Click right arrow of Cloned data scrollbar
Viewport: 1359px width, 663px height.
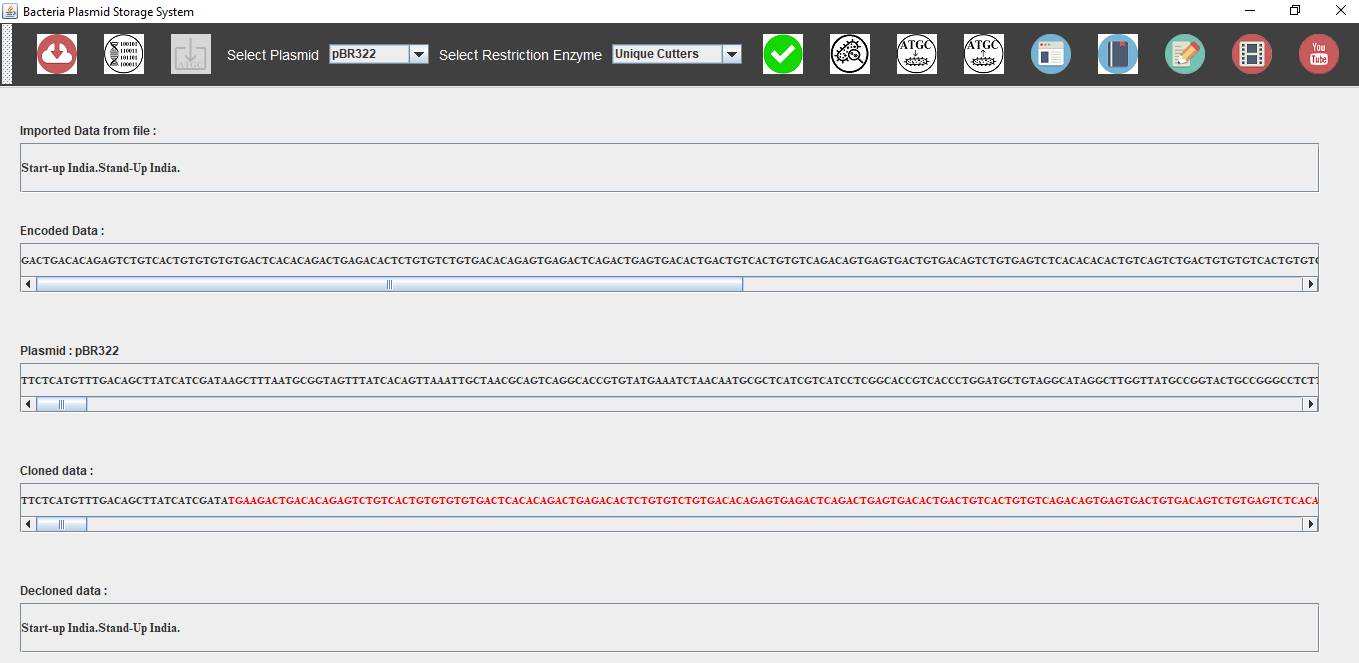pos(1310,524)
